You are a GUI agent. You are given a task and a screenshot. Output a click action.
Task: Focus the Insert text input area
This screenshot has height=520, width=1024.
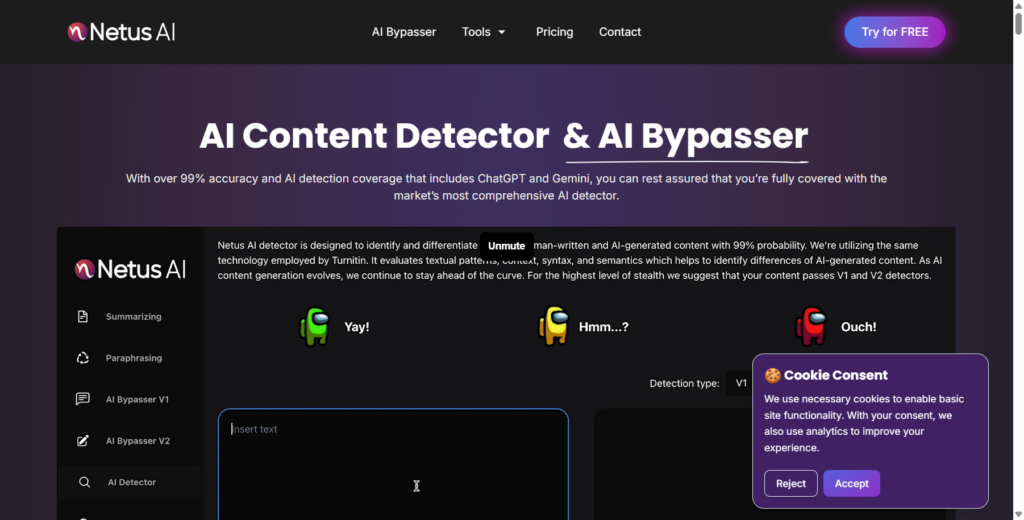[x=393, y=464]
